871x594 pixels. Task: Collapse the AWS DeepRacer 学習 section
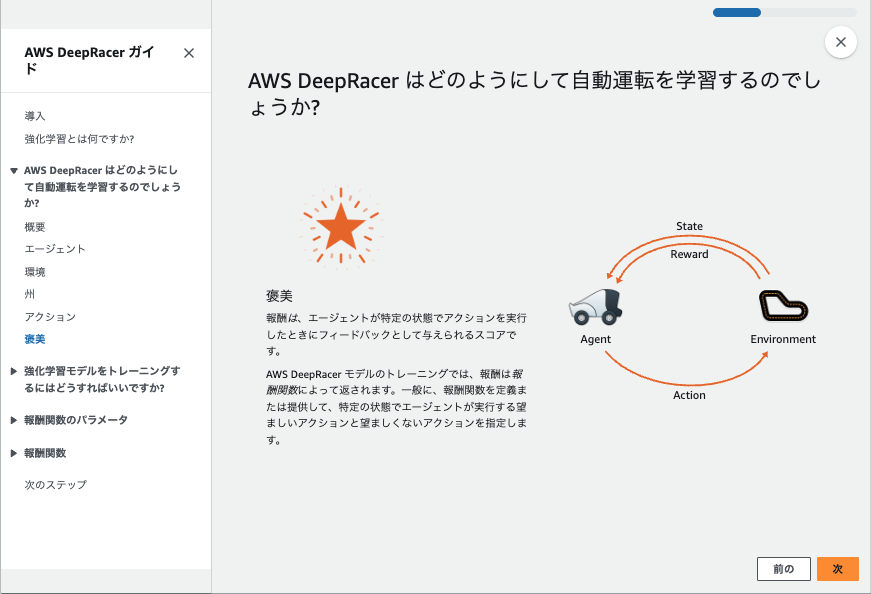click(x=97, y=186)
